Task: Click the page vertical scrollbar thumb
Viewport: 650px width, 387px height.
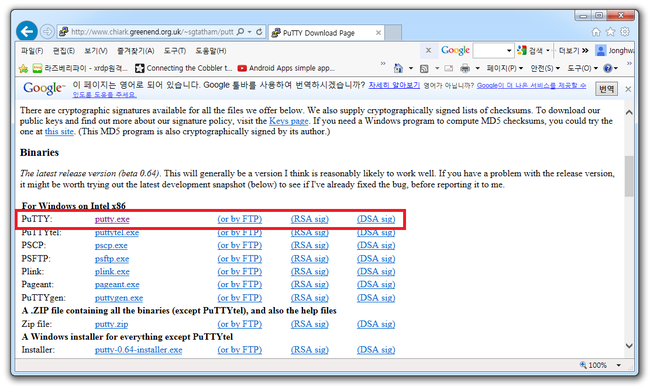Action: click(x=629, y=176)
